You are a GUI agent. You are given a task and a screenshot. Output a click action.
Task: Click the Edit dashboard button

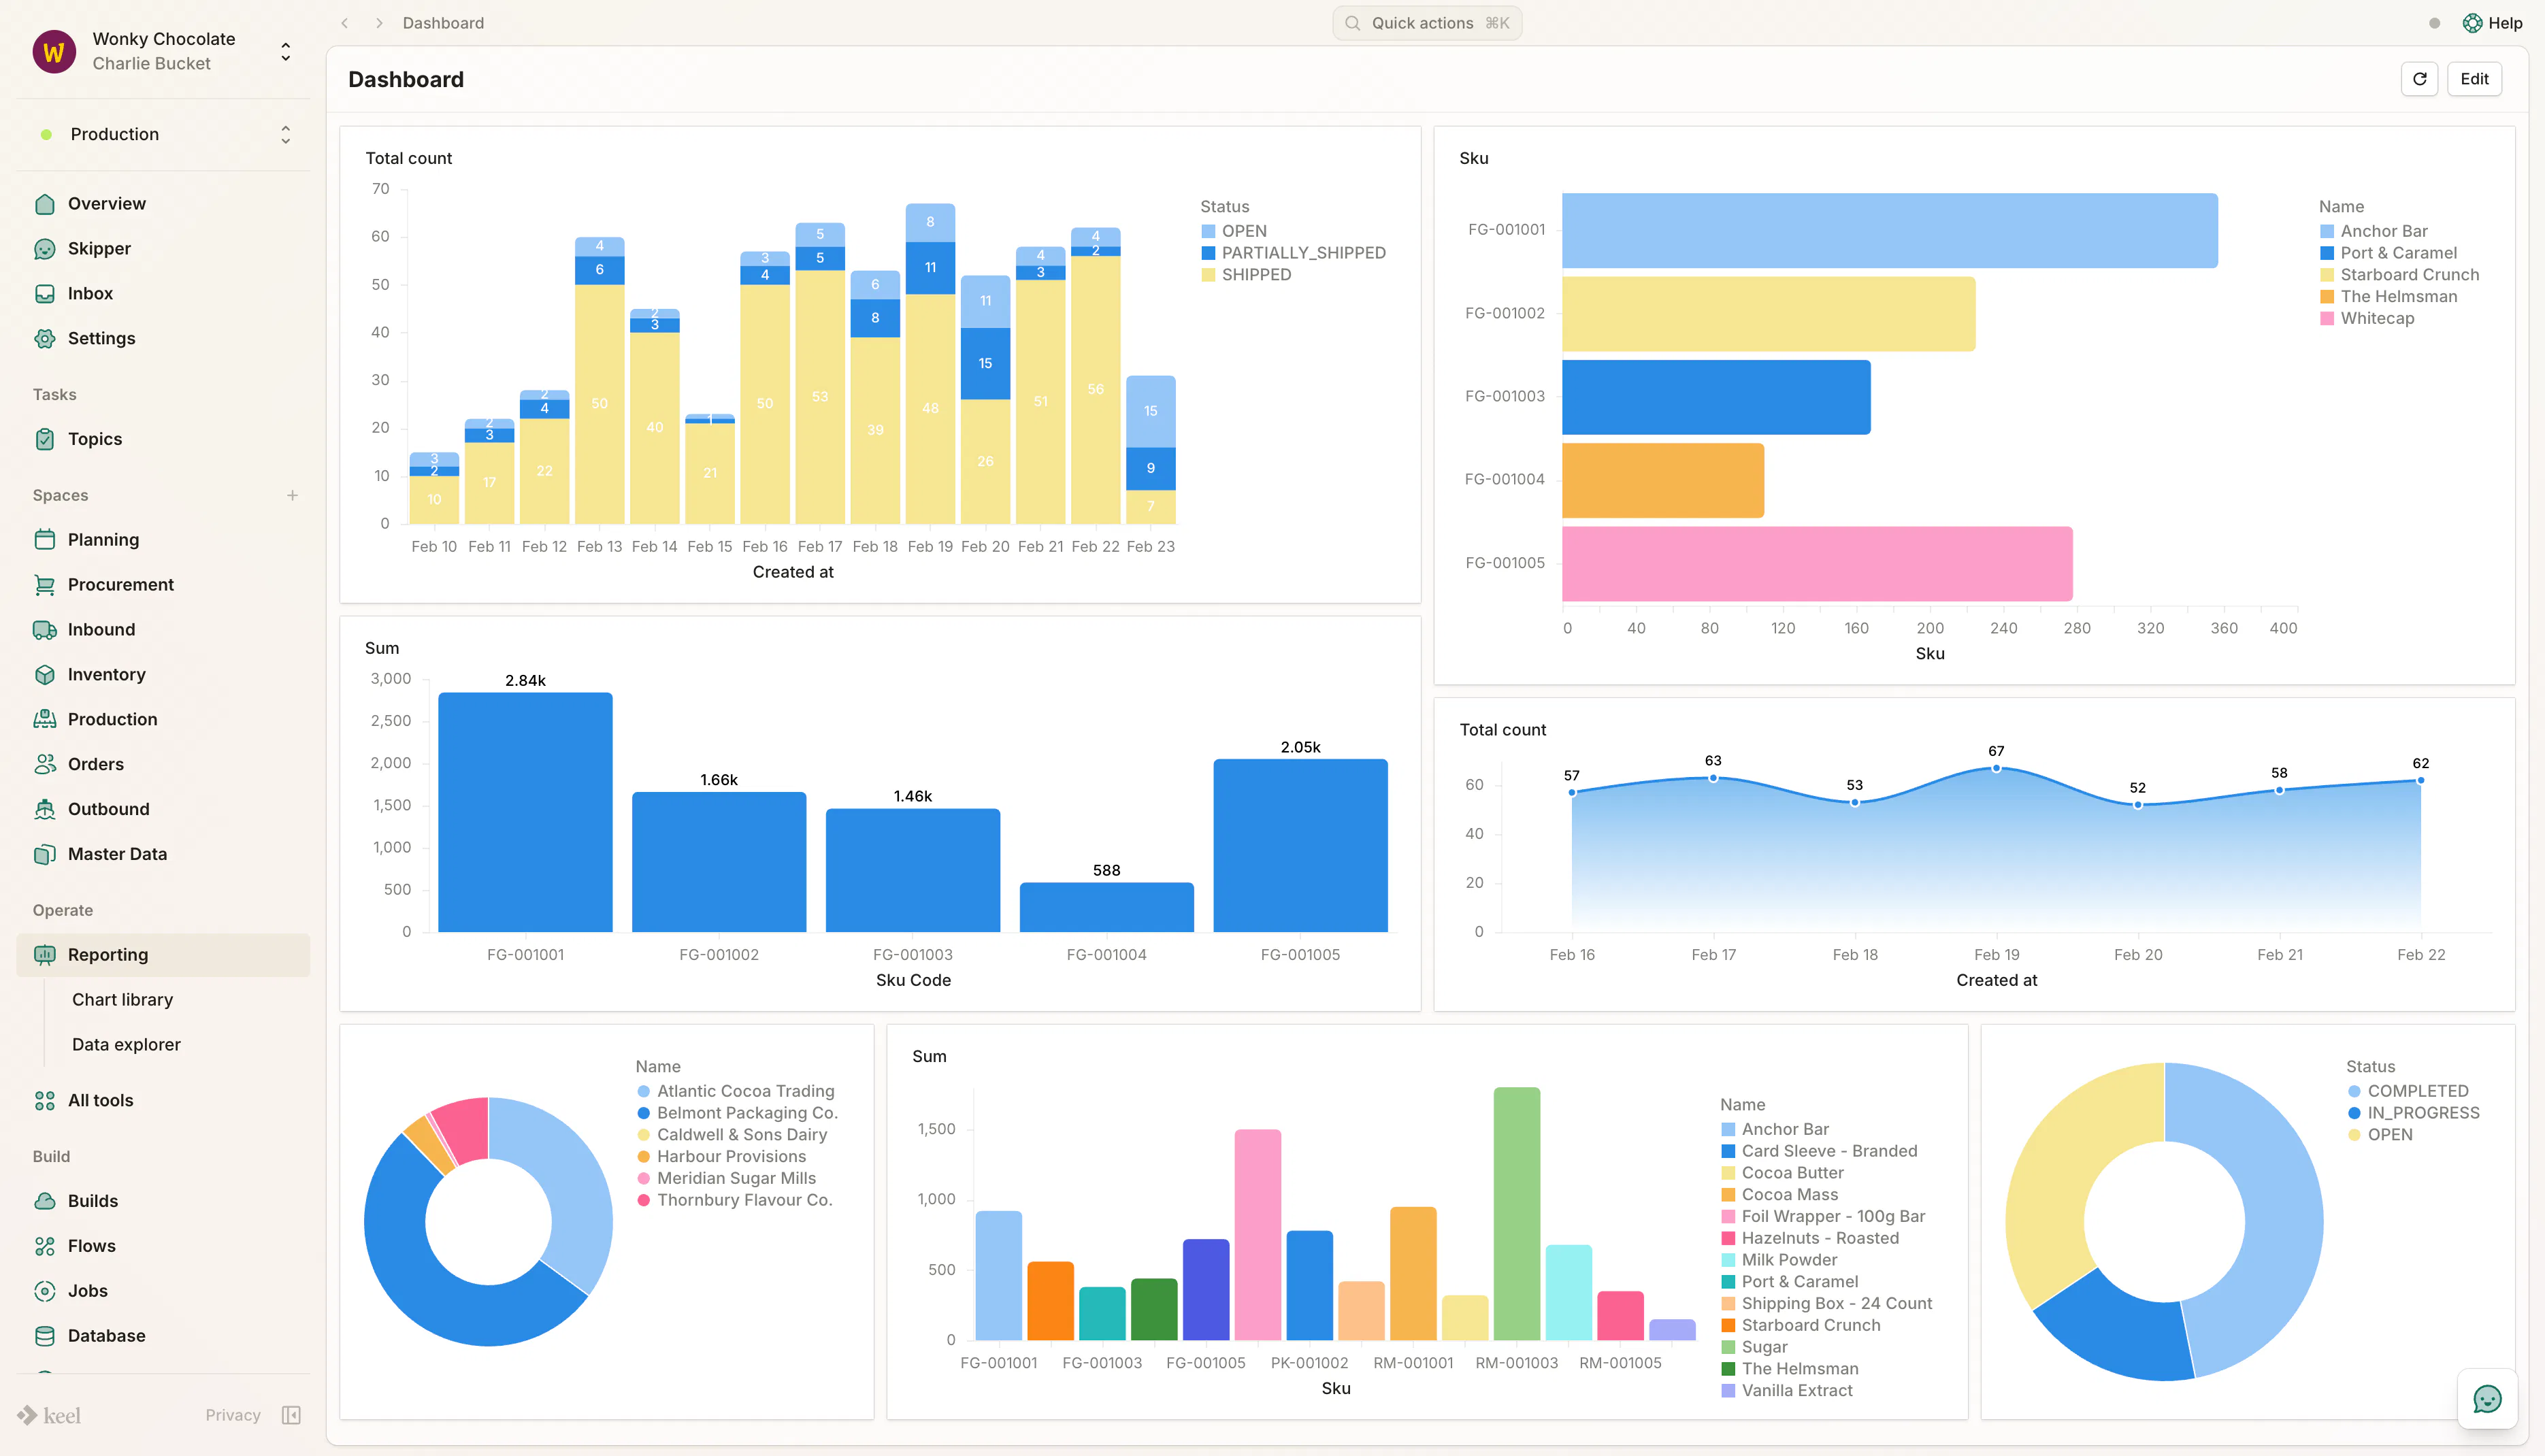click(2474, 79)
